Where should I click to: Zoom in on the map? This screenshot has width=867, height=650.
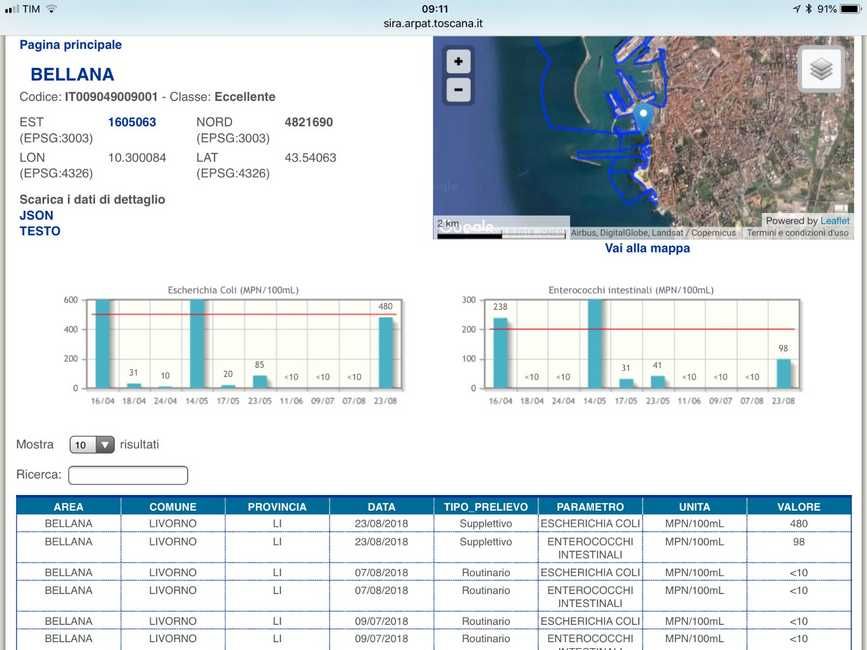(x=458, y=62)
